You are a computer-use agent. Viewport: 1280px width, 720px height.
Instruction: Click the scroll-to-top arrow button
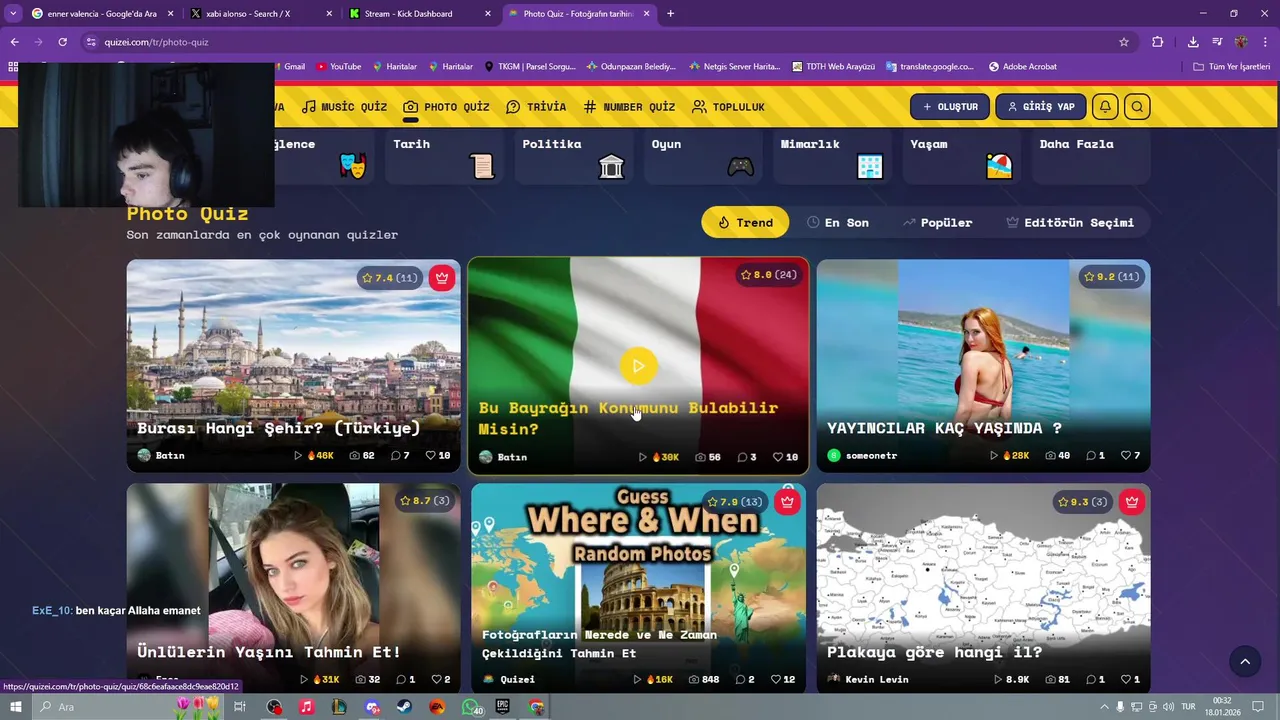tap(1245, 661)
